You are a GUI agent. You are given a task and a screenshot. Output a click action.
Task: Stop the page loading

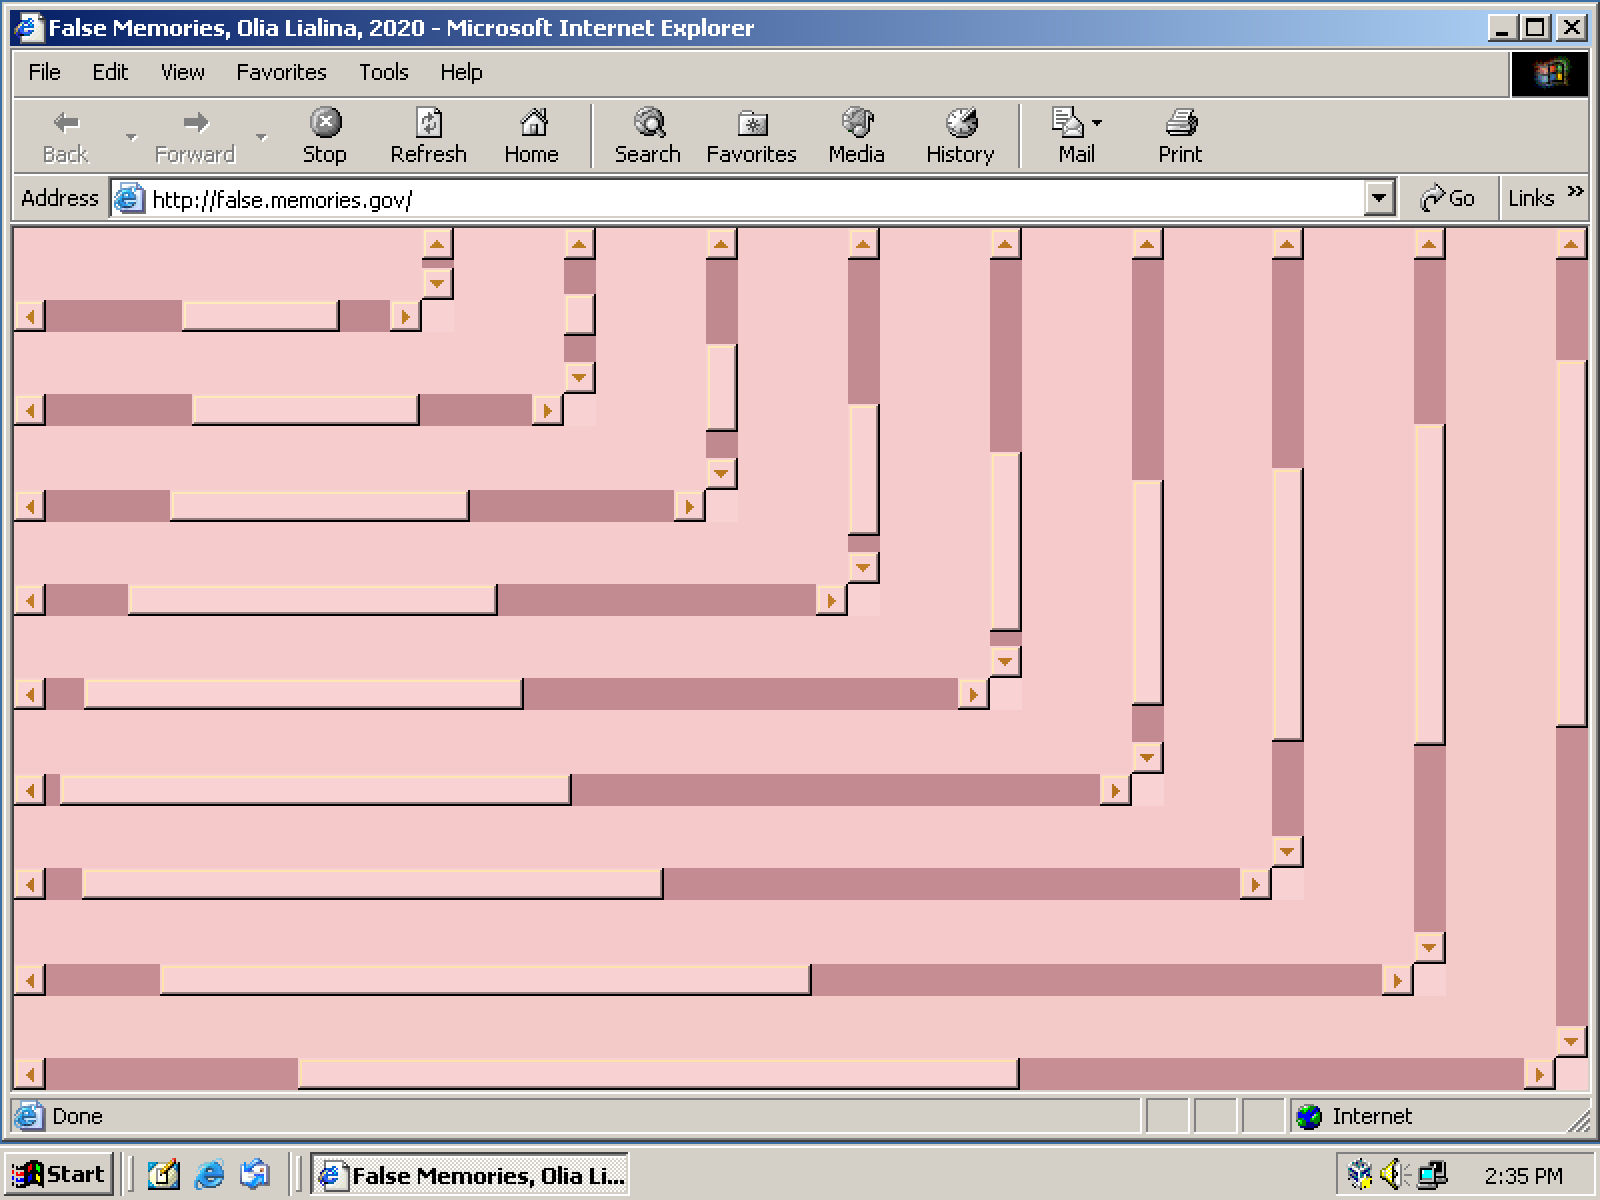[x=324, y=137]
